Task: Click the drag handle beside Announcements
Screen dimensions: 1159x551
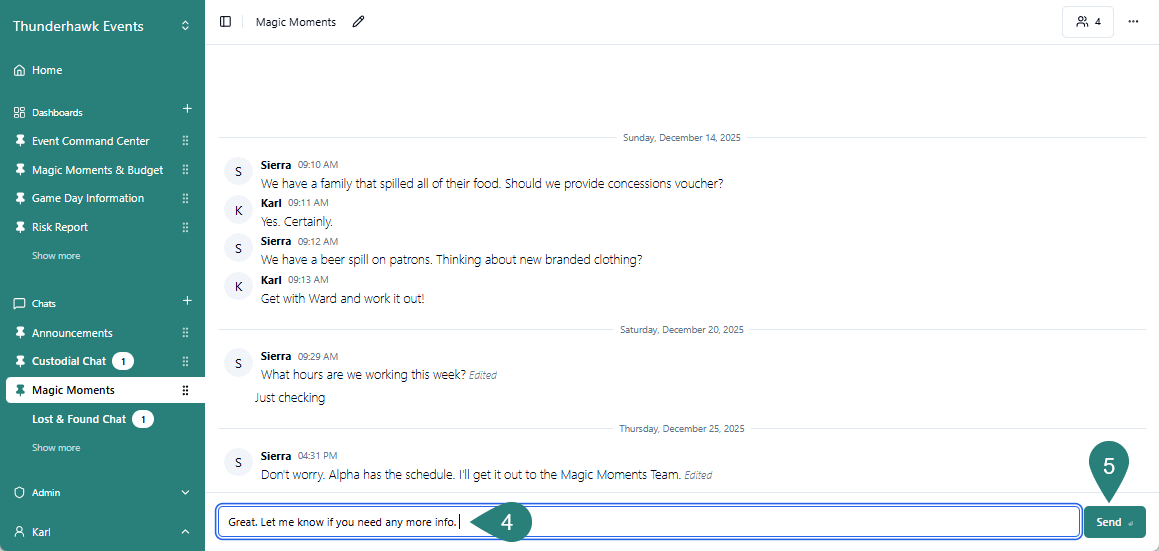Action: [185, 333]
